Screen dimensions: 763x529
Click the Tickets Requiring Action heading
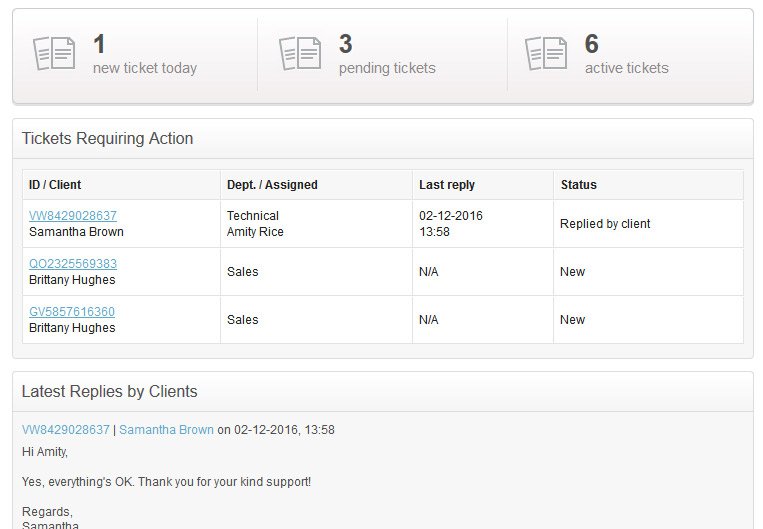tap(108, 139)
